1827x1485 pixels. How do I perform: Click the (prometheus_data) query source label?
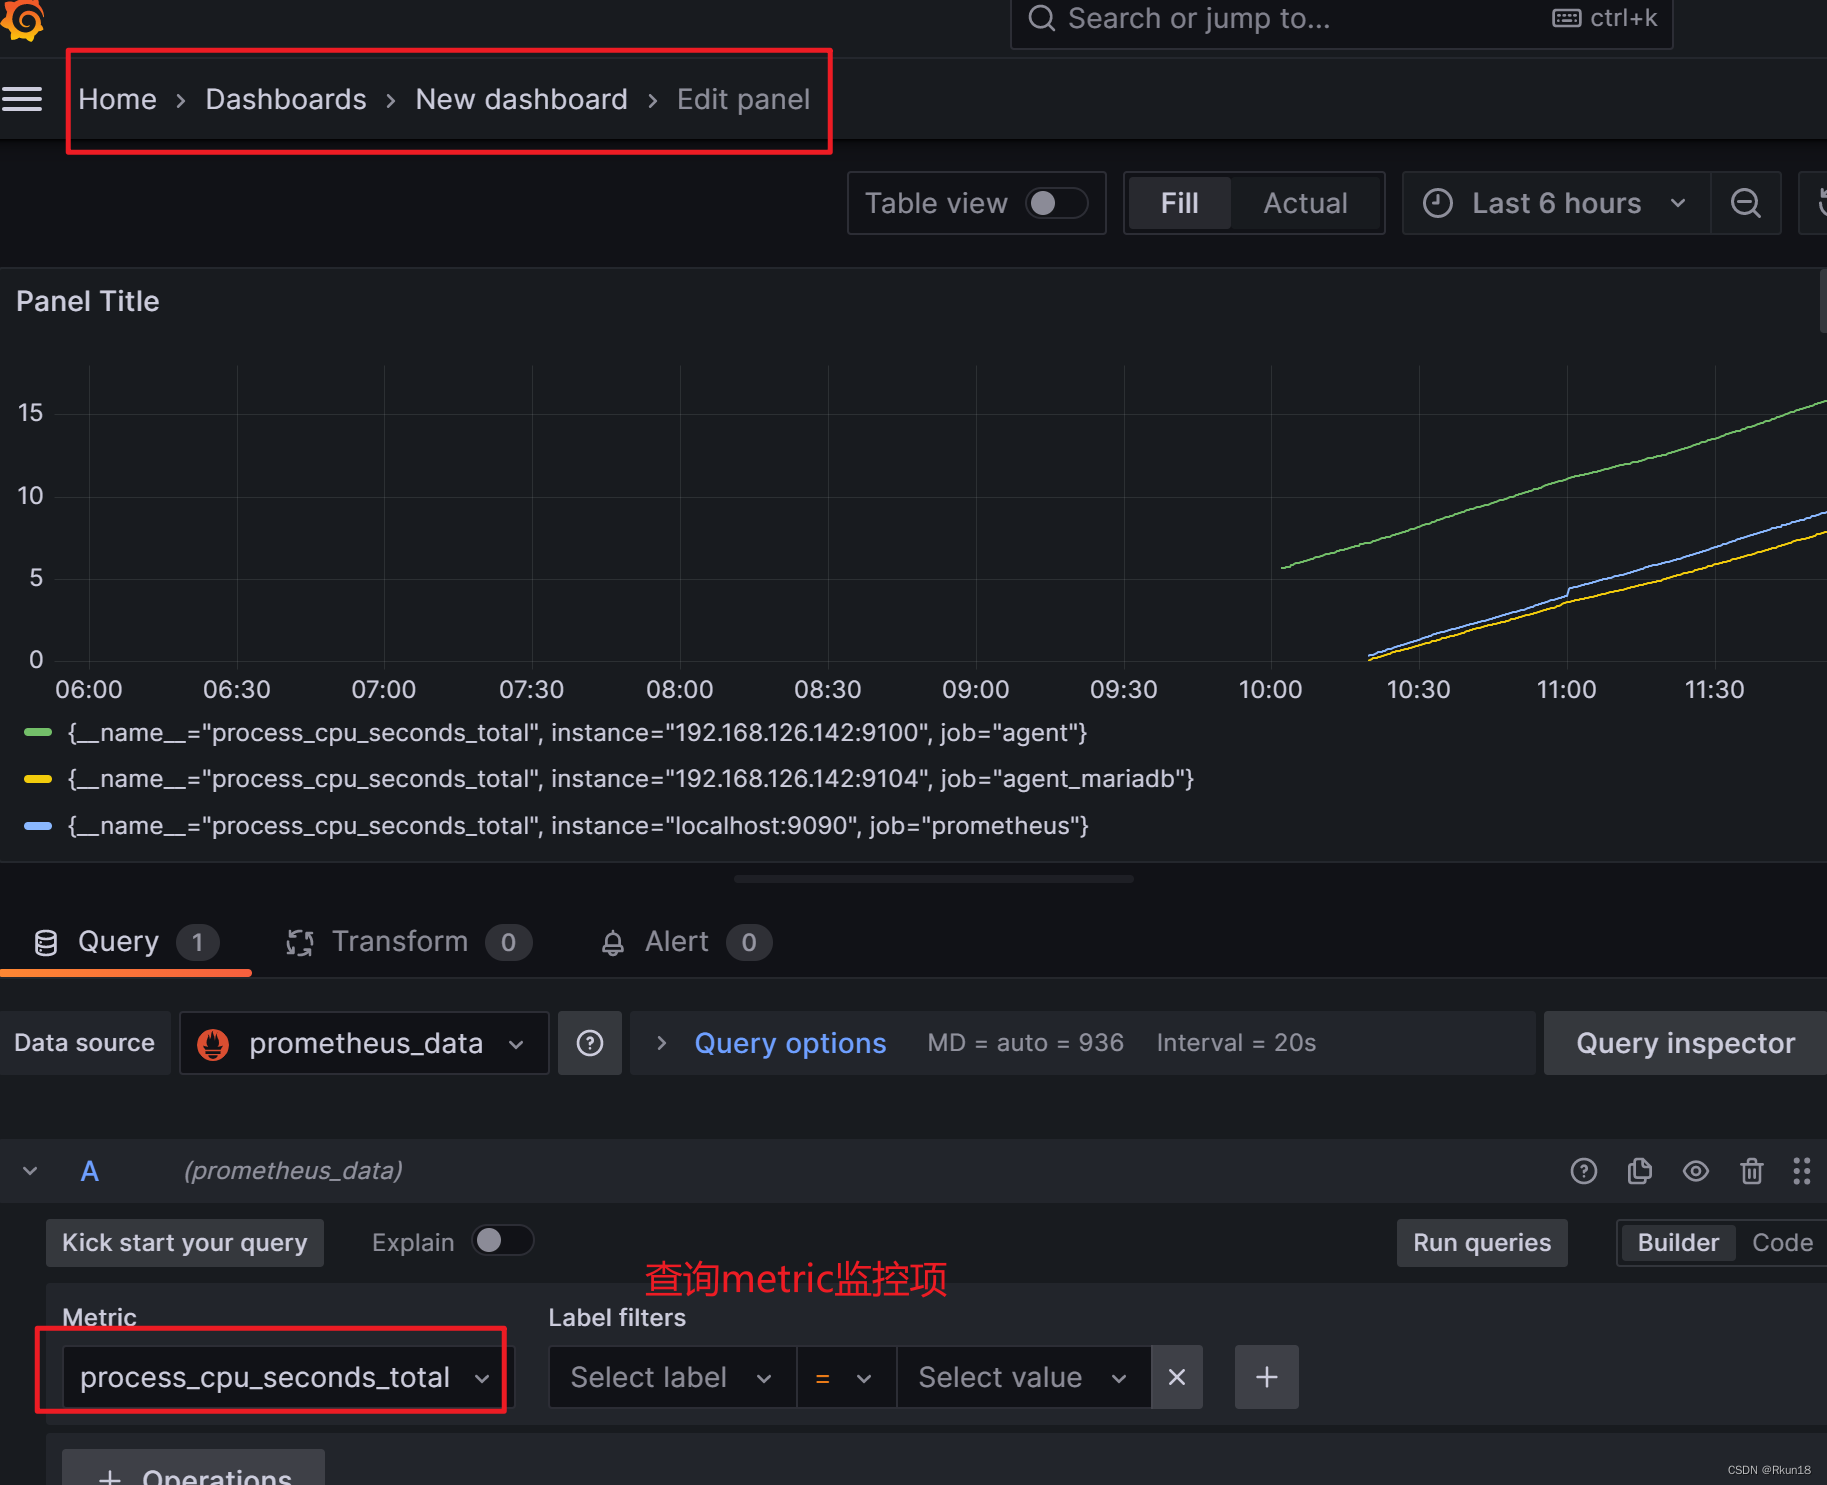pyautogui.click(x=293, y=1171)
